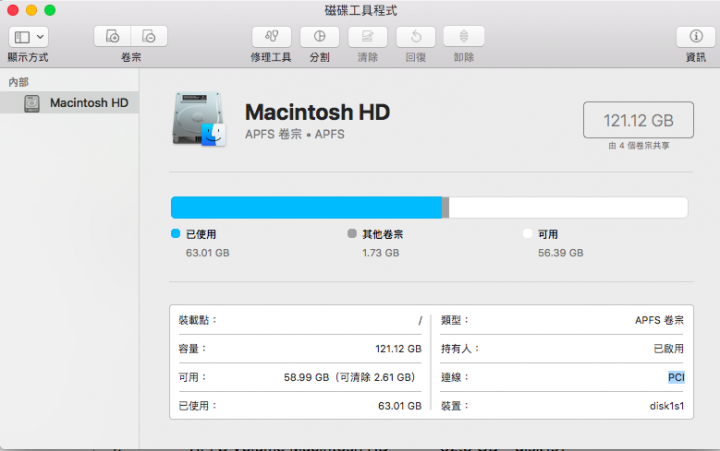The height and width of the screenshot is (451, 720).
Task: Click the Macintosh HD disk icon in sidebar
Action: [32, 103]
